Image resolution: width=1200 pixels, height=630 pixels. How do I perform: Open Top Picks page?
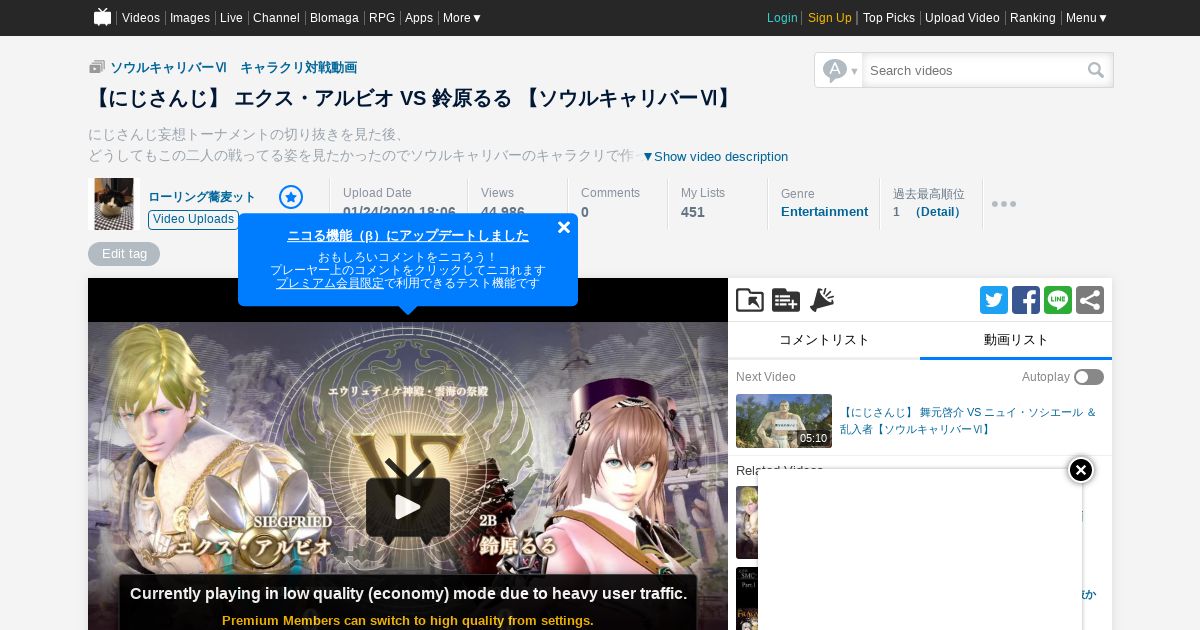click(889, 18)
